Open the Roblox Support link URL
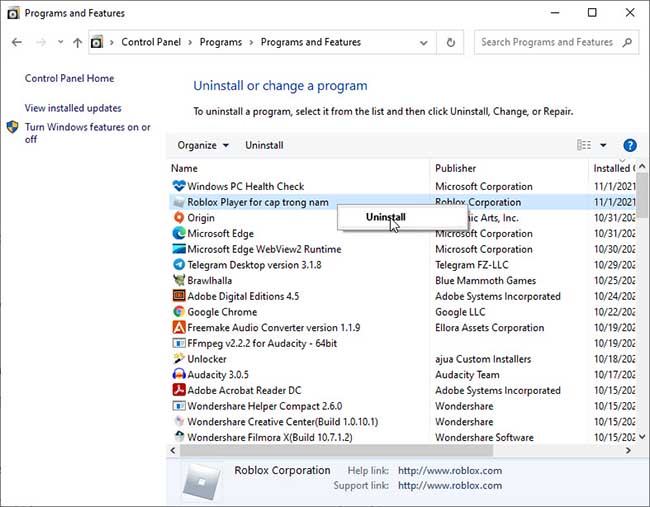The width and height of the screenshot is (650, 507). [x=450, y=485]
